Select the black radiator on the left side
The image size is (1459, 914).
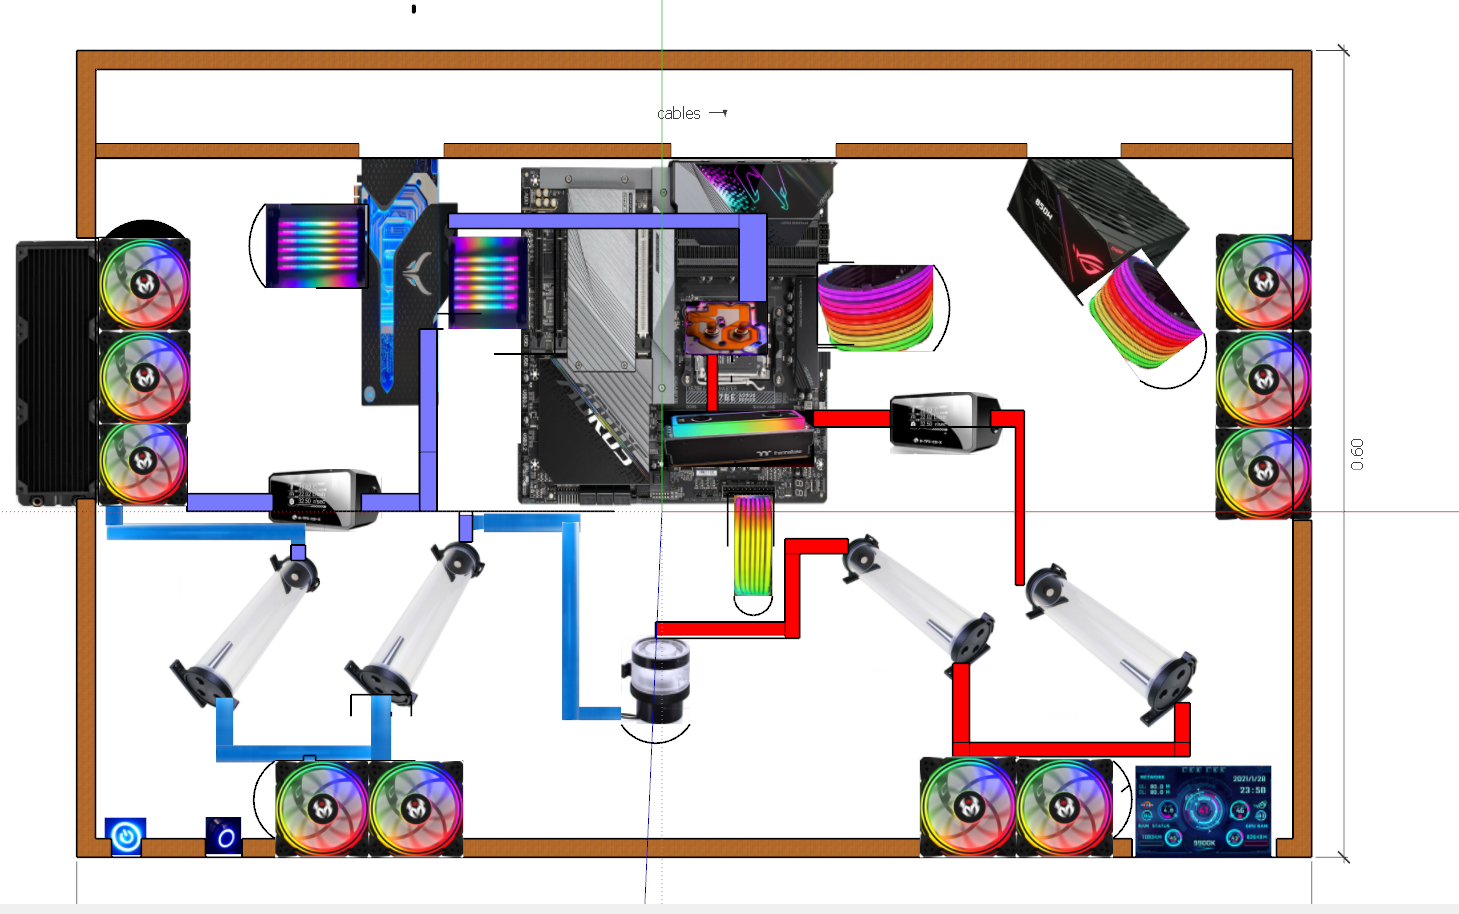(x=57, y=373)
